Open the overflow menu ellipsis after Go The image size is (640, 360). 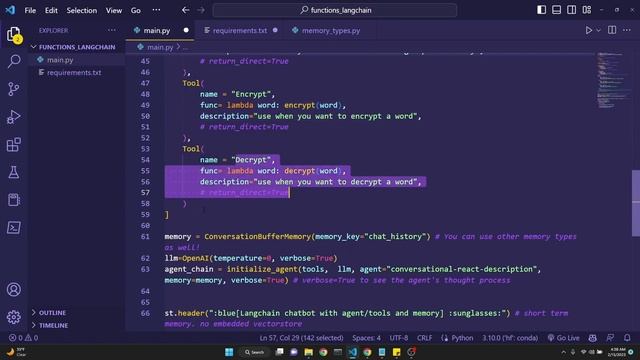pyautogui.click(x=156, y=10)
